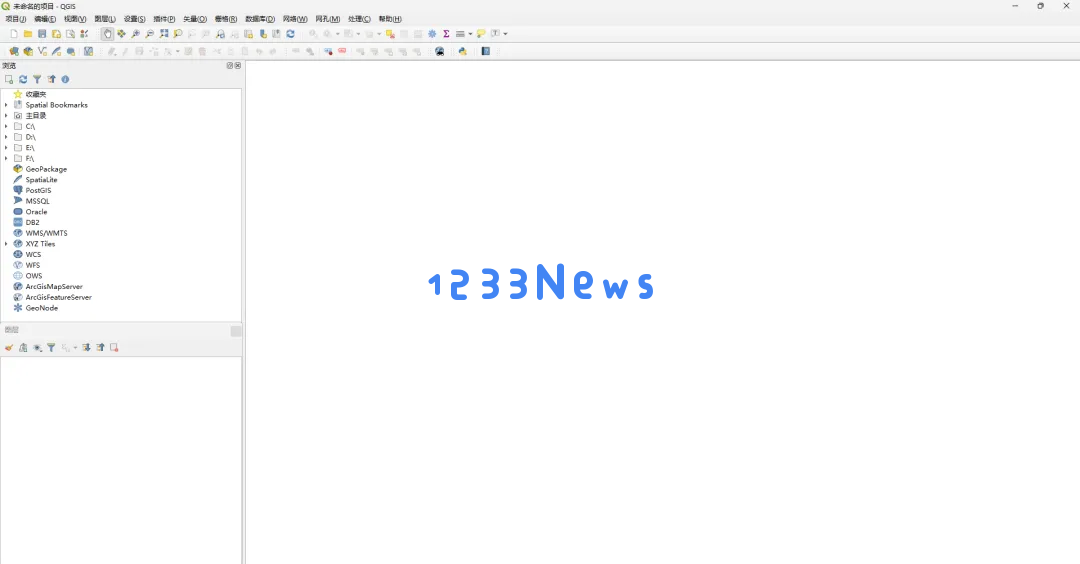This screenshot has width=1080, height=564.
Task: Click New Shapefile Layer icon
Action: pyautogui.click(x=42, y=52)
